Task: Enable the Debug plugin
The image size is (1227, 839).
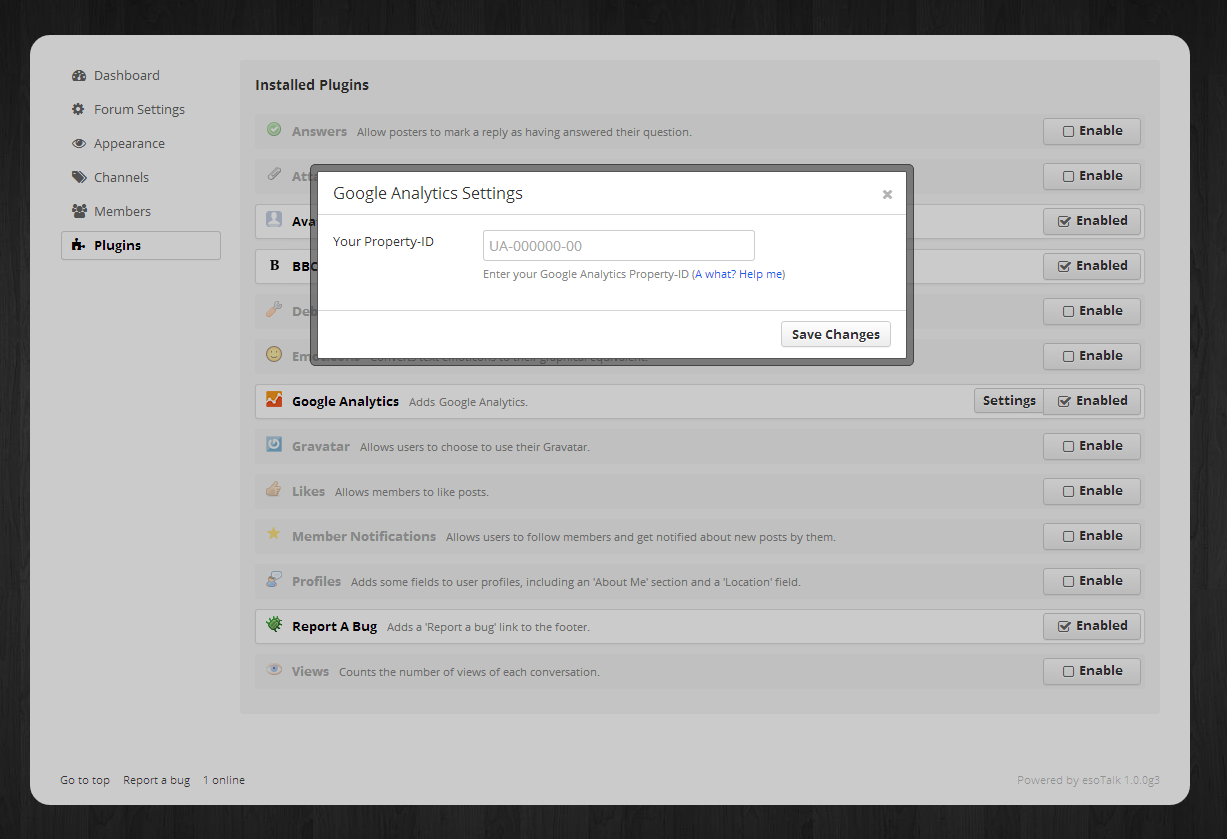Action: coord(1092,311)
